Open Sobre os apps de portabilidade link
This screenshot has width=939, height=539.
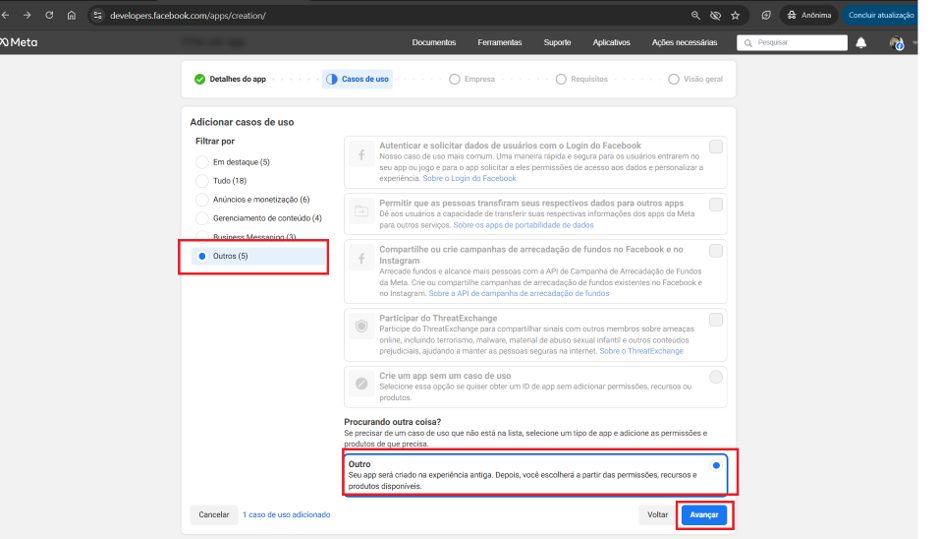click(x=523, y=225)
